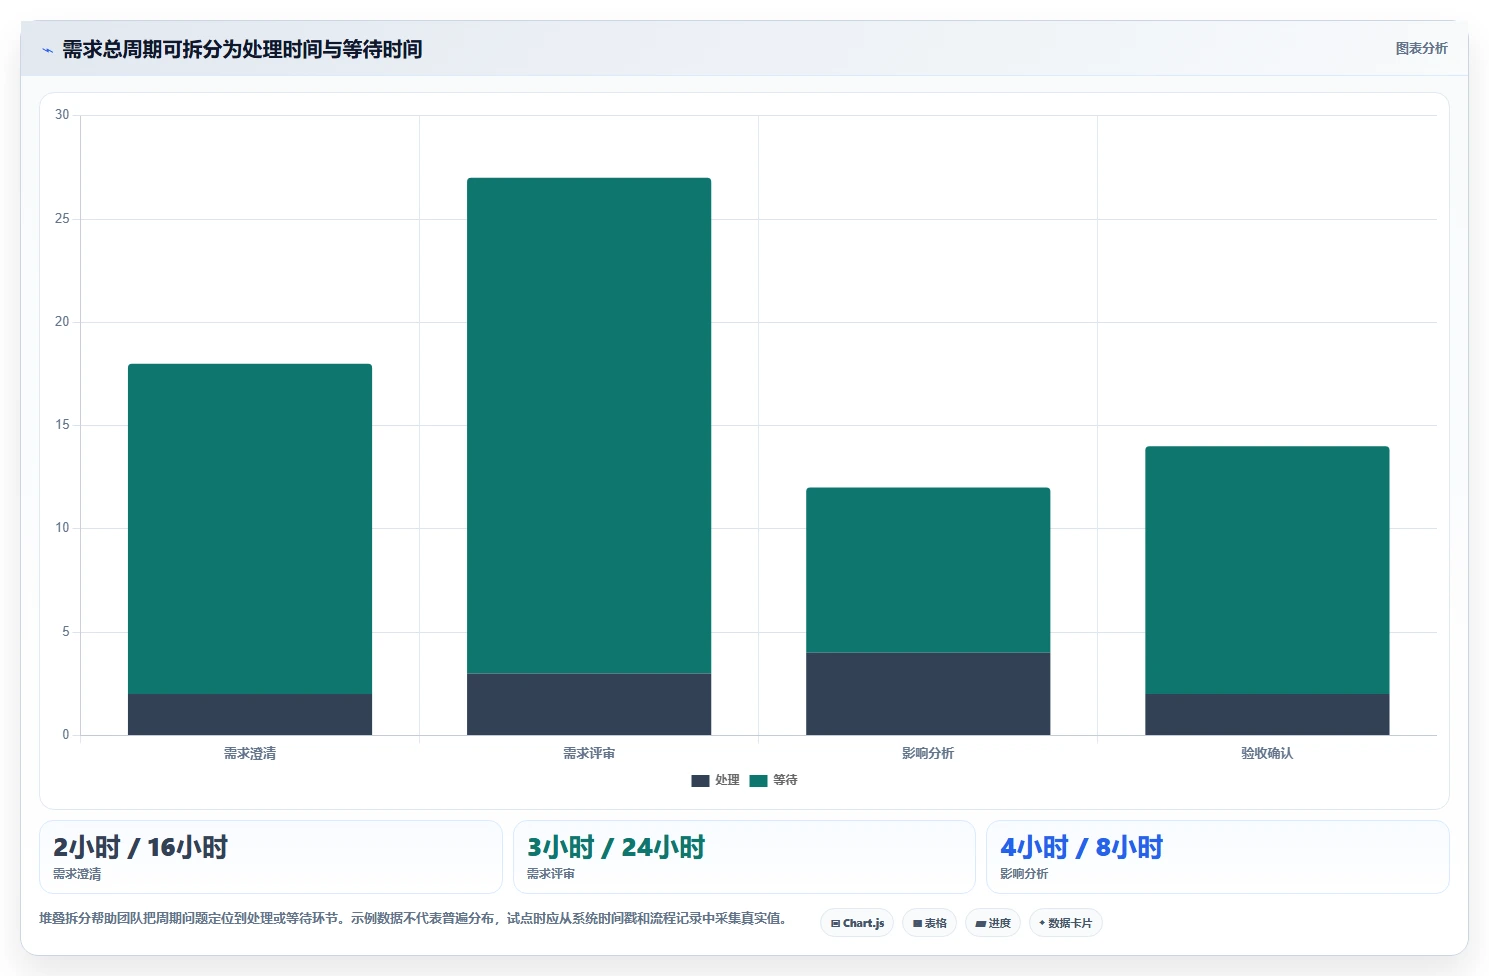Open the 4小时 / 8小时 data card
Screen dimensions: 1489x976
[x=1217, y=857]
